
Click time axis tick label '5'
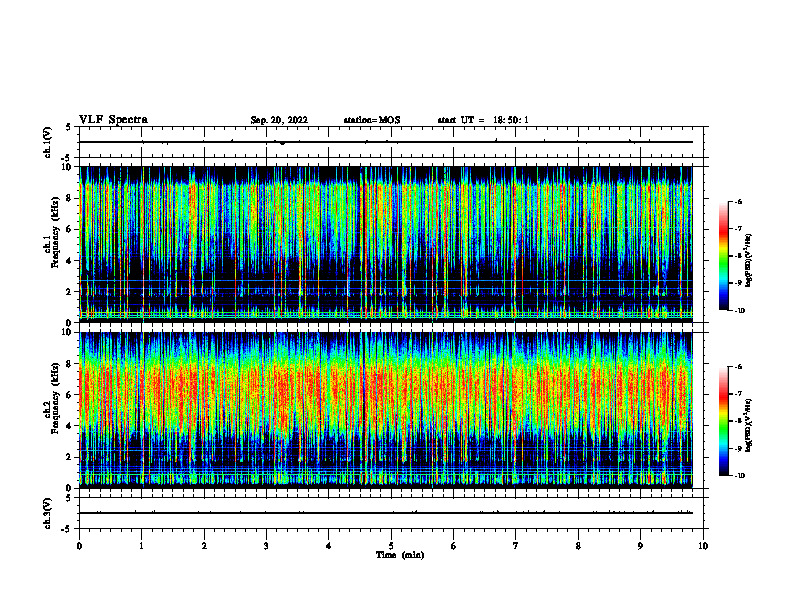pos(391,546)
